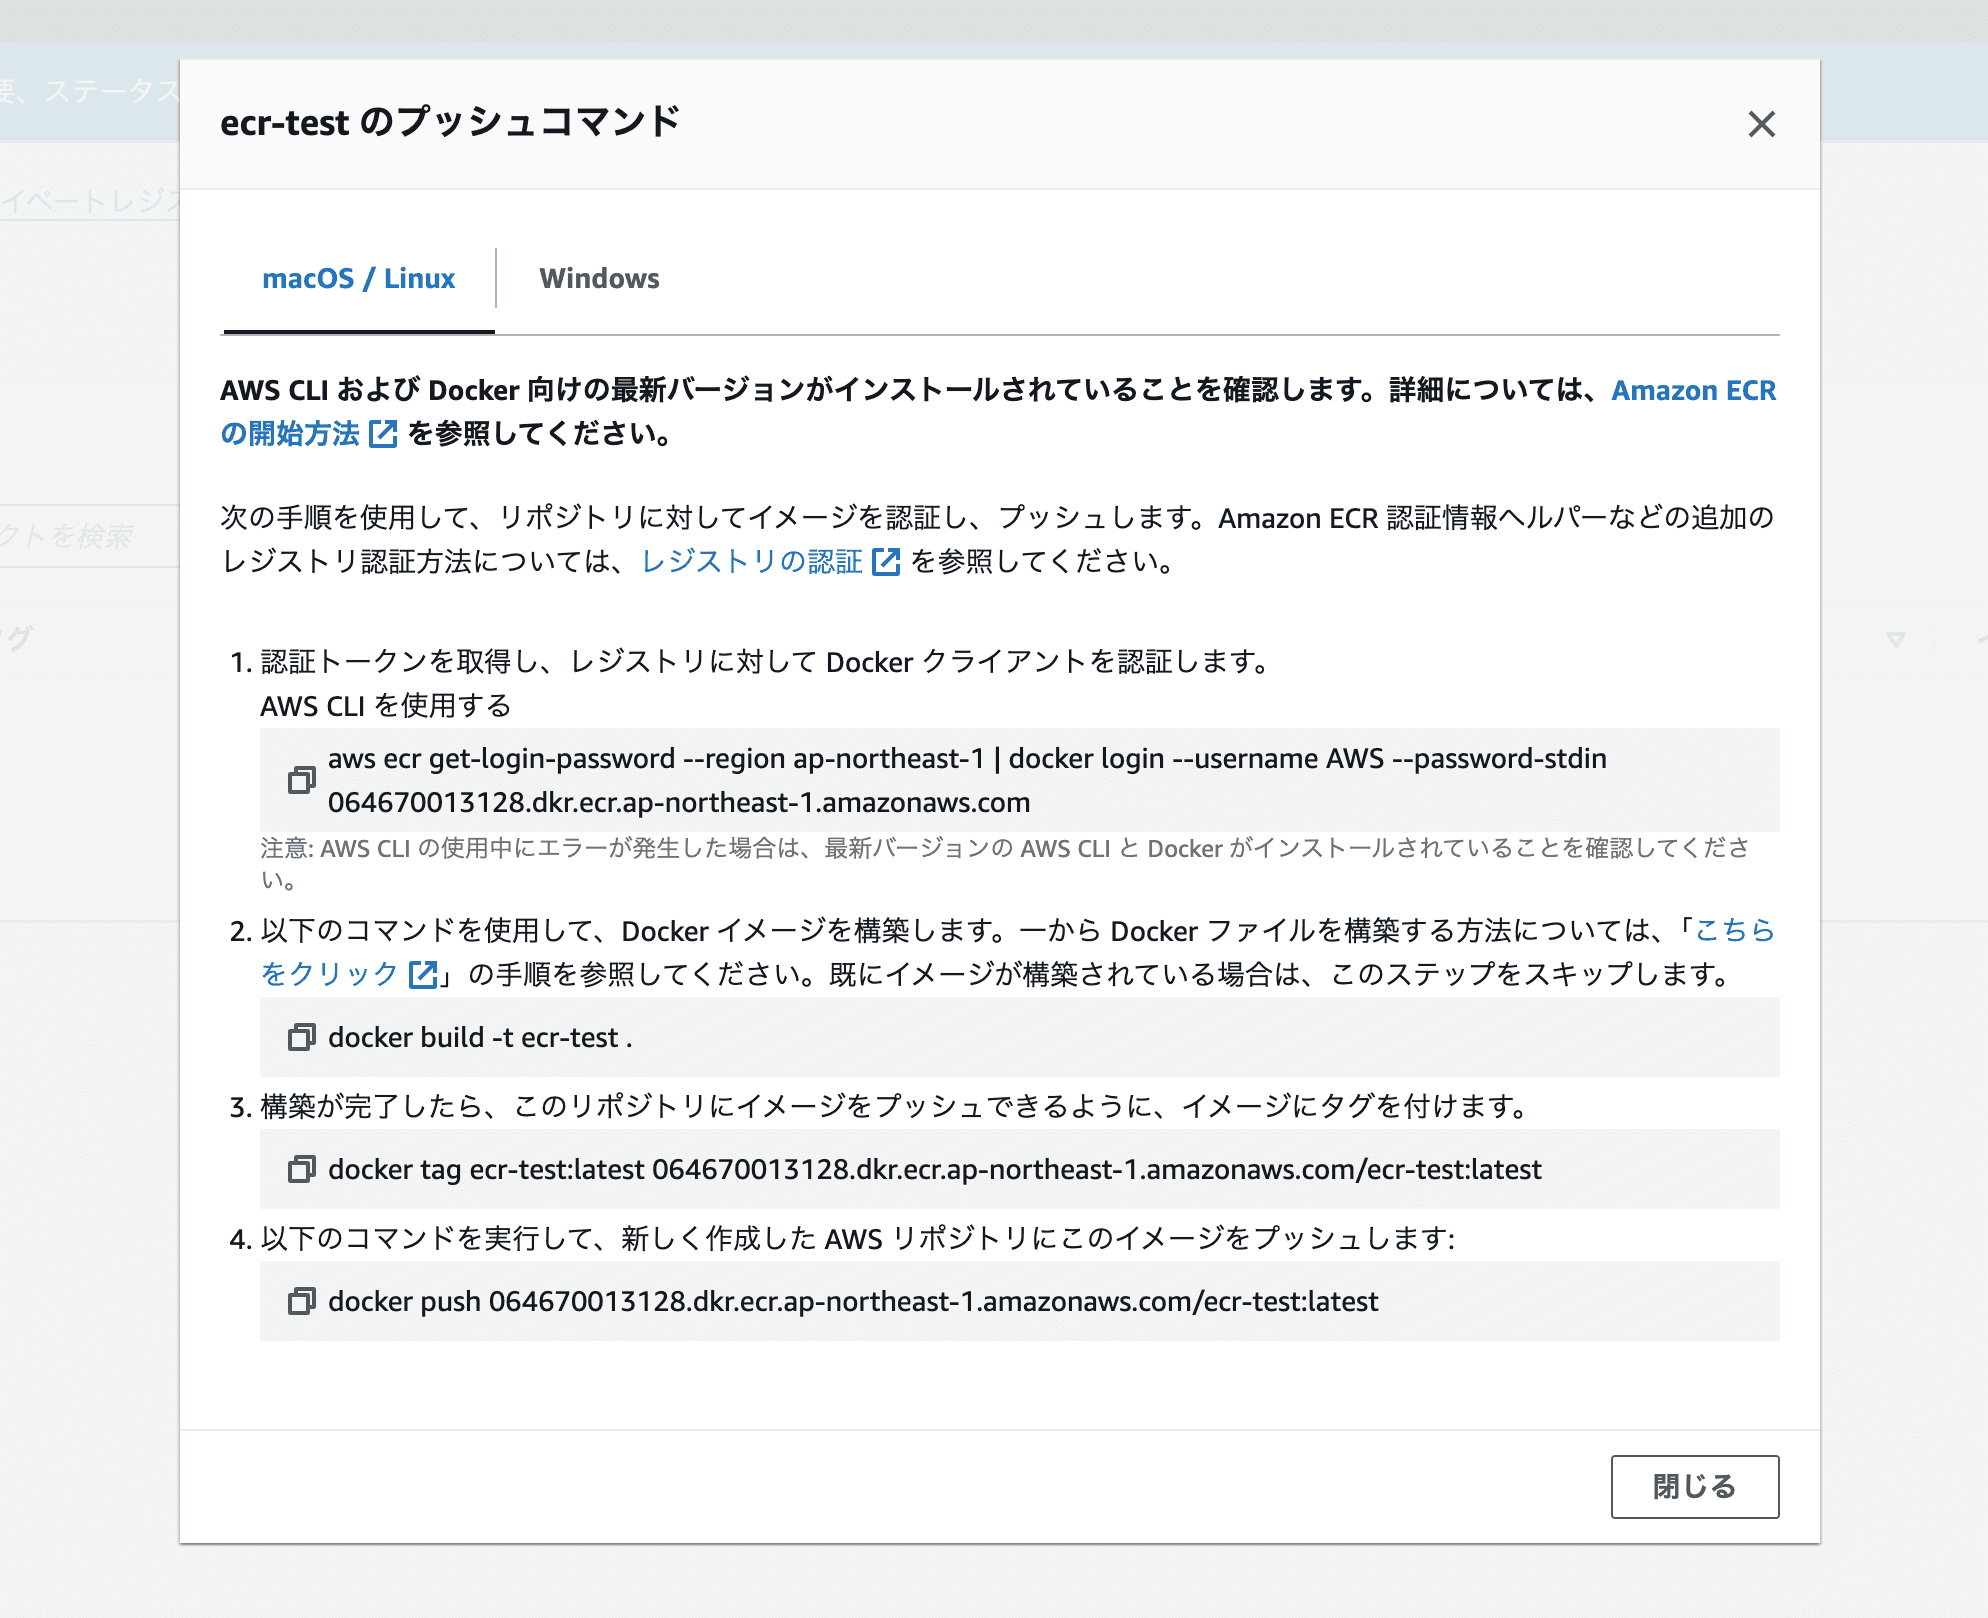Image resolution: width=1988 pixels, height=1618 pixels.
Task: Copy the aws ecr get-login-password command
Action: pyautogui.click(x=301, y=780)
